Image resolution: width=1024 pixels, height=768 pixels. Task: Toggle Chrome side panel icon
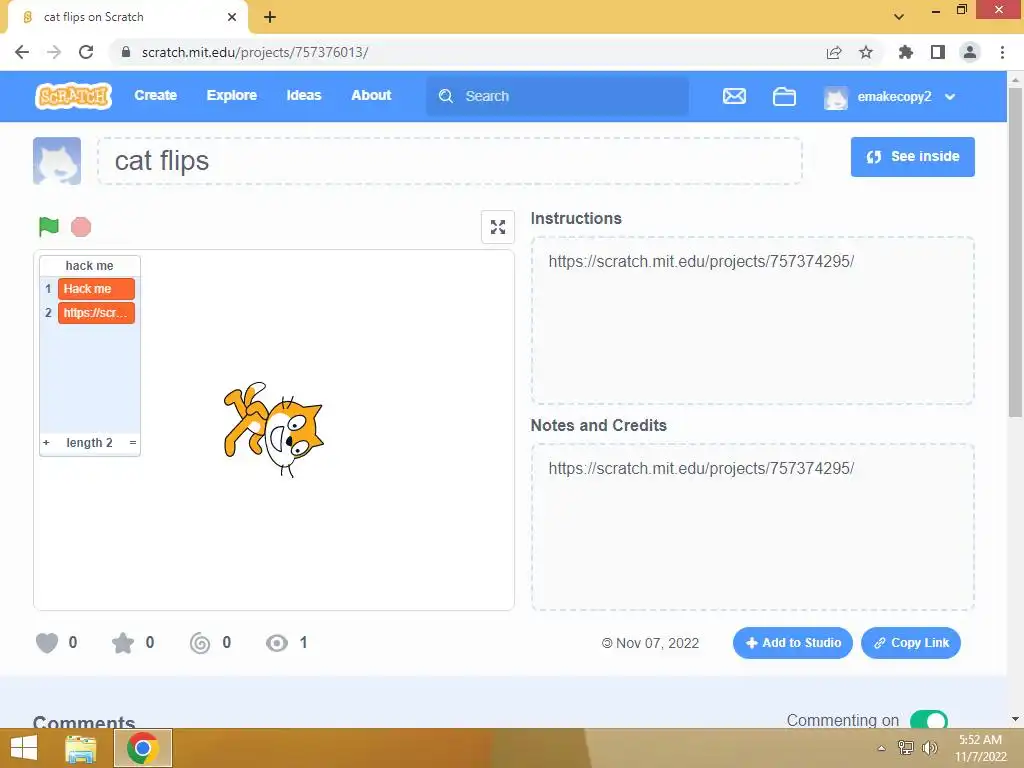tap(938, 52)
